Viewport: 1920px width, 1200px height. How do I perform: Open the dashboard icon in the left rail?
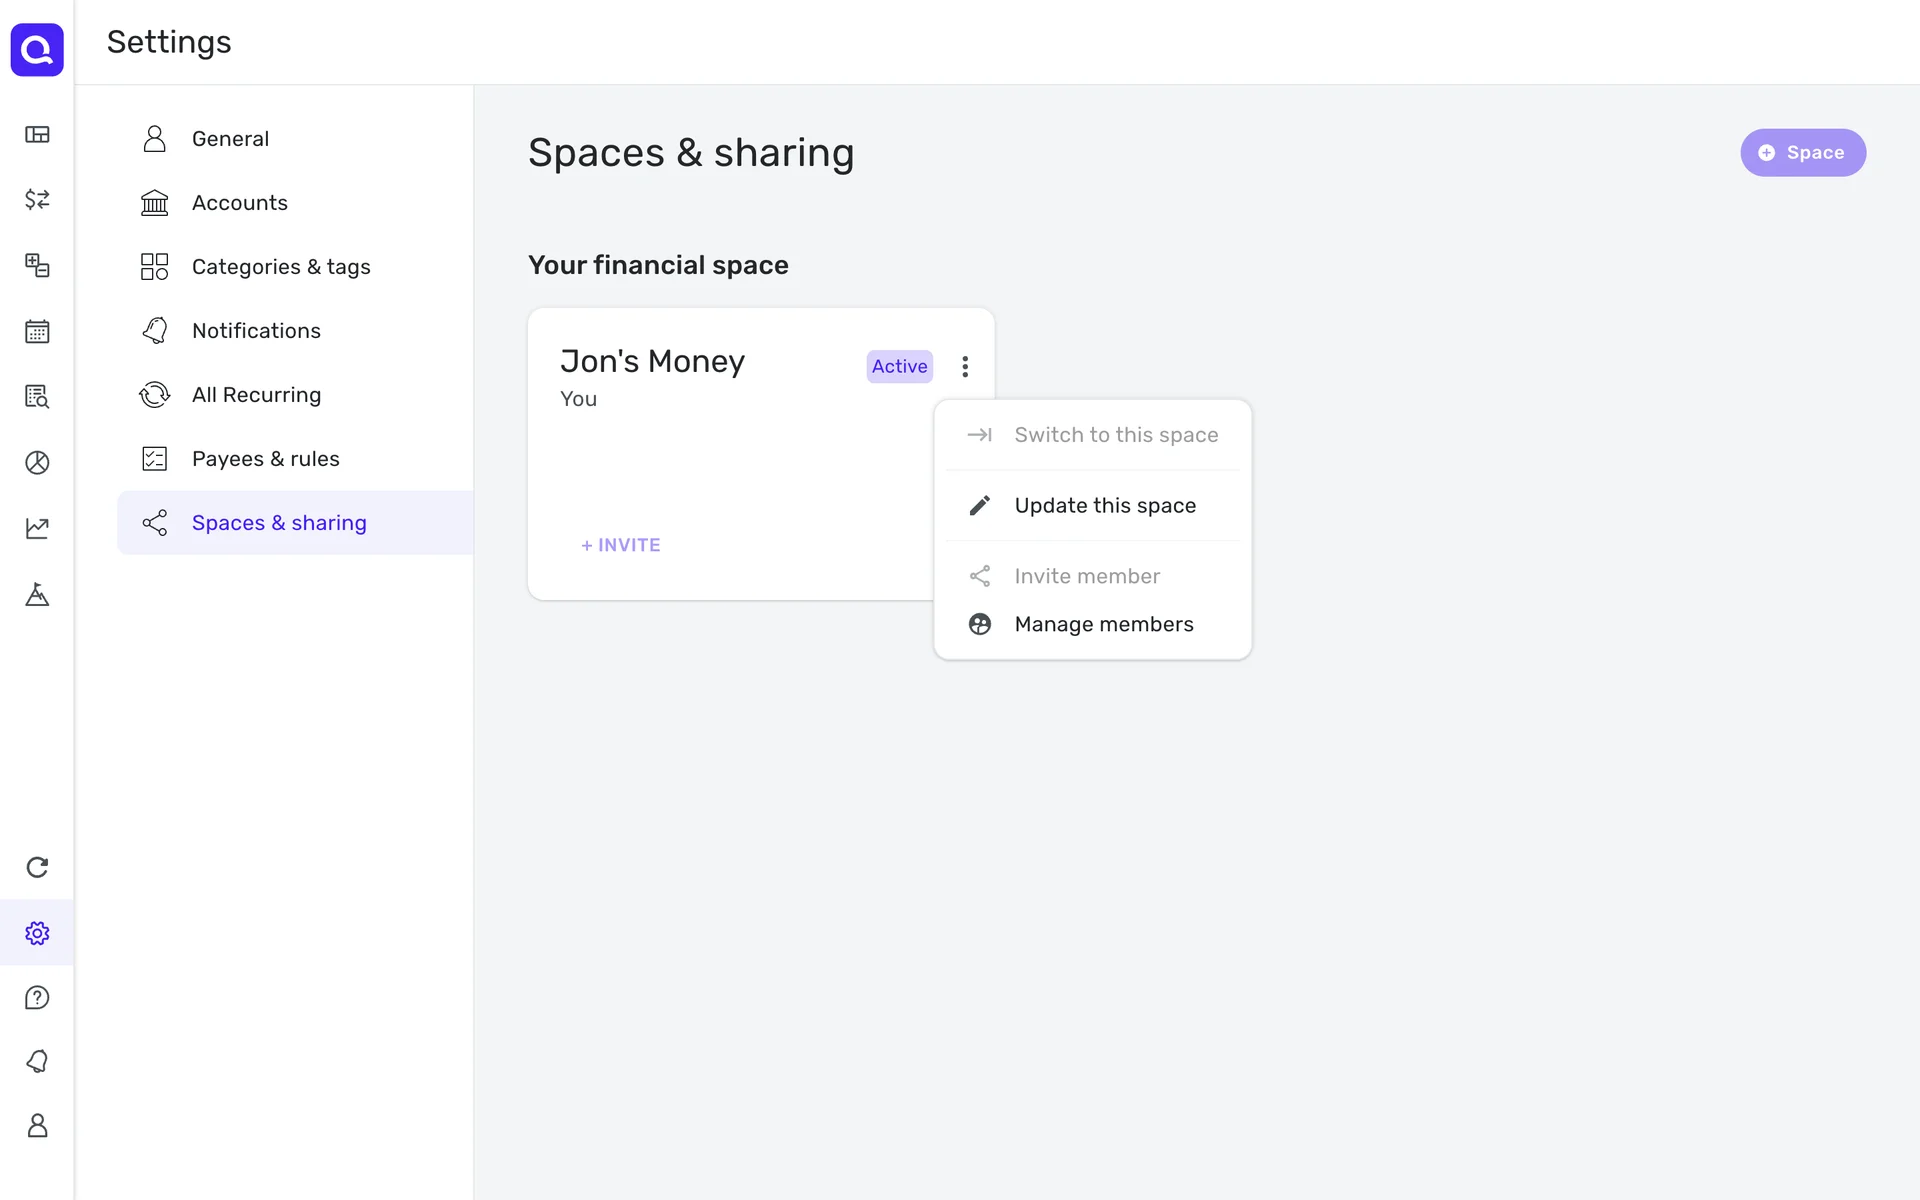(37, 134)
